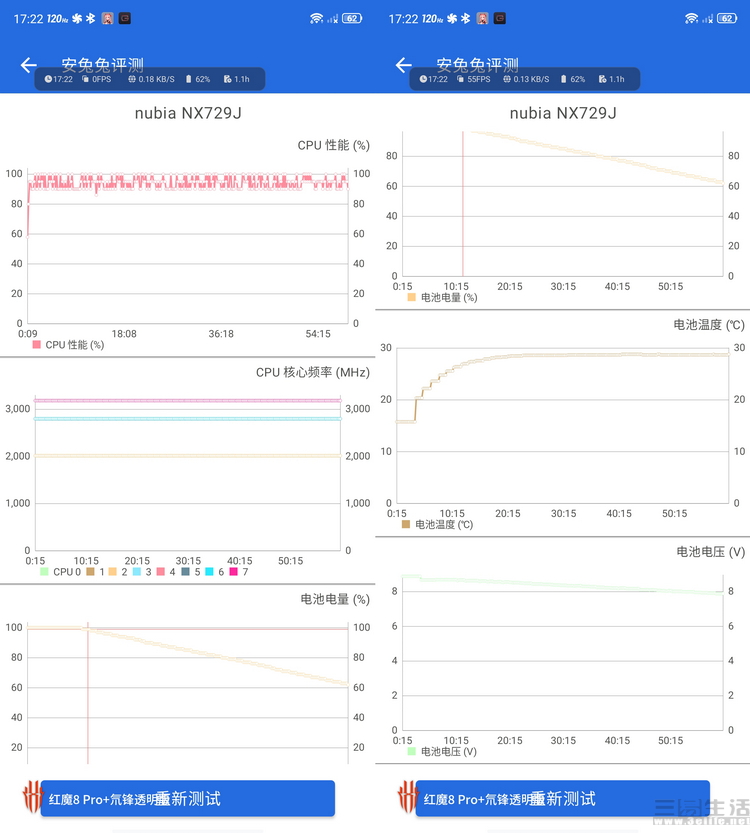Tap red marker line in right battery chart

click(463, 204)
